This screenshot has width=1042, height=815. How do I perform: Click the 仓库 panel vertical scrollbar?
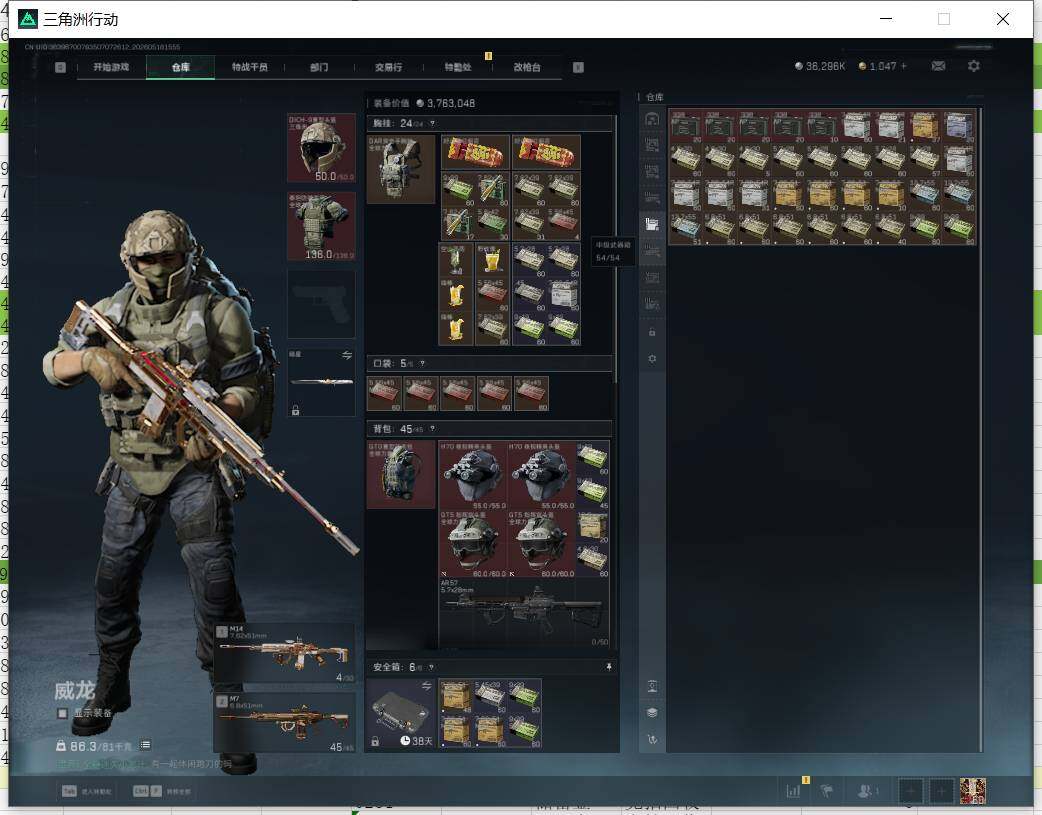(981, 429)
